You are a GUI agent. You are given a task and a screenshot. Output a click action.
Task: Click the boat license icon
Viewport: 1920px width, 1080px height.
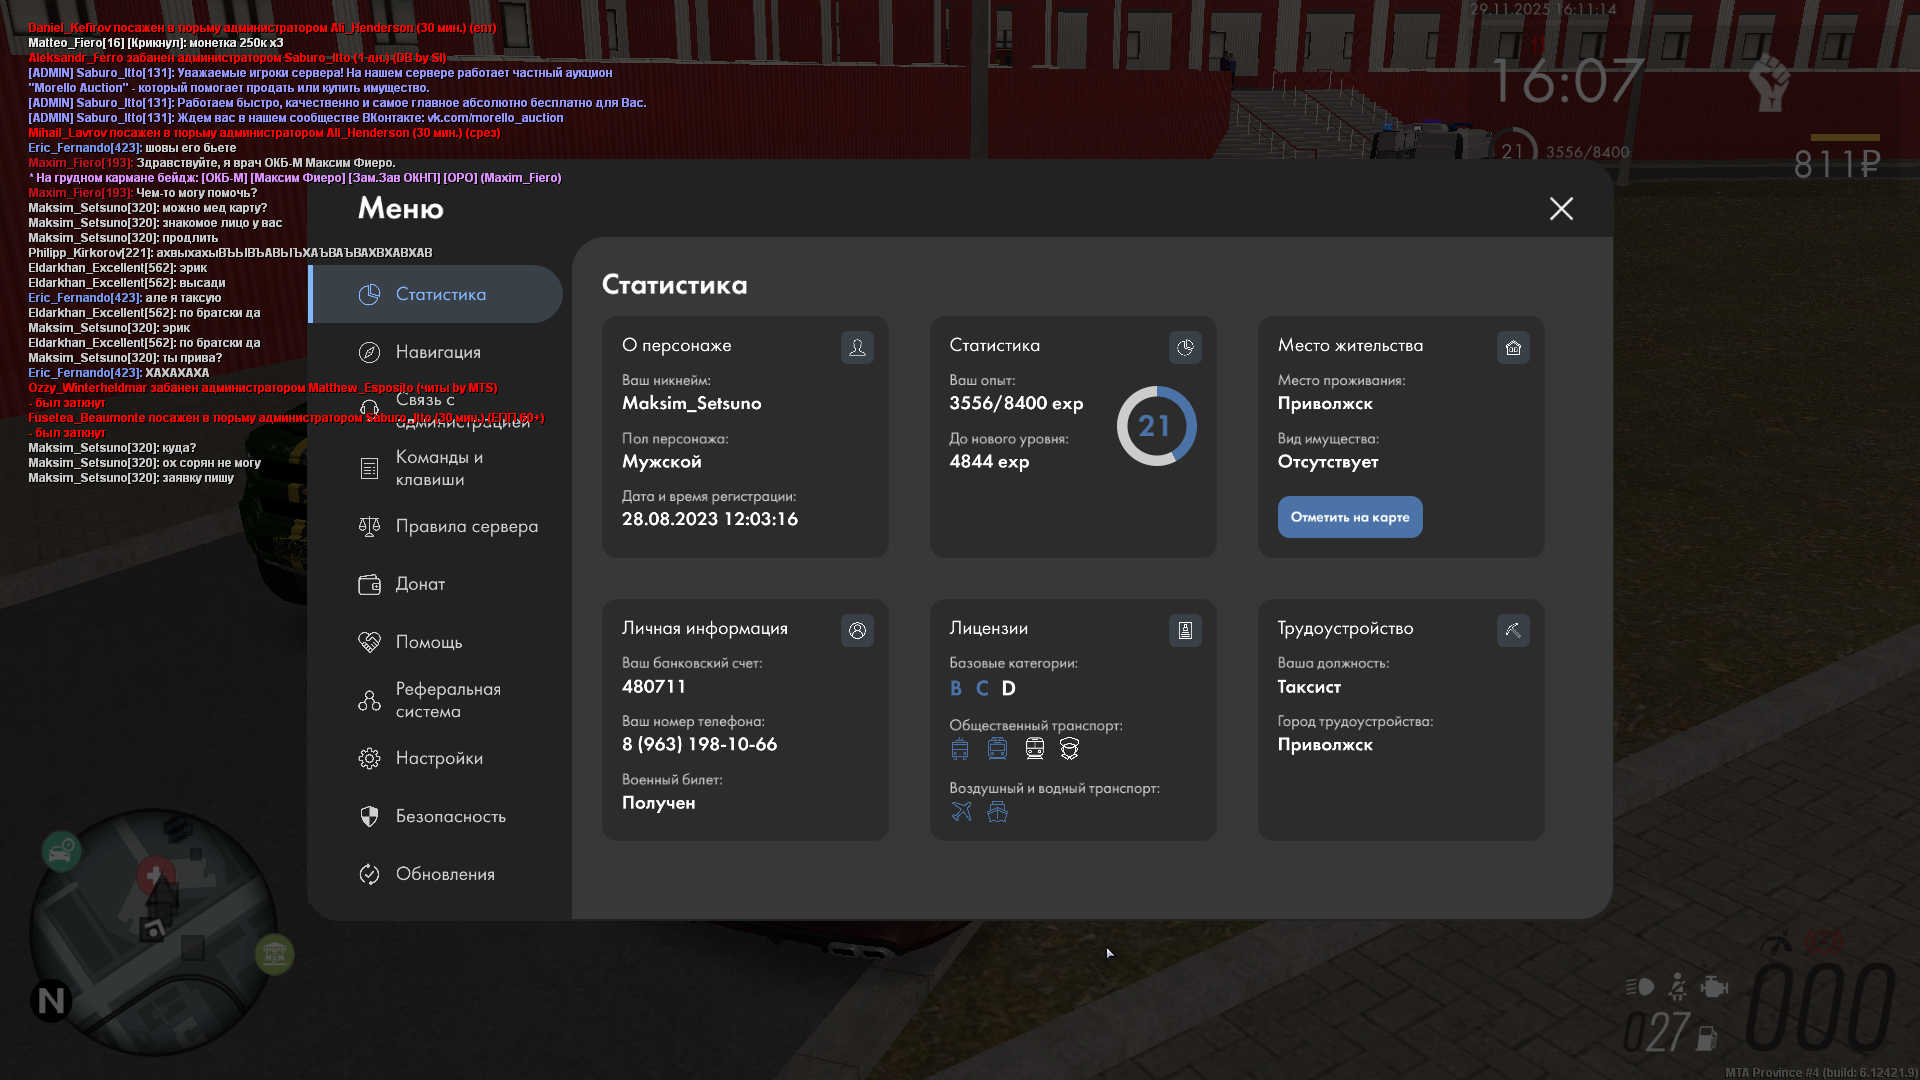coord(997,812)
